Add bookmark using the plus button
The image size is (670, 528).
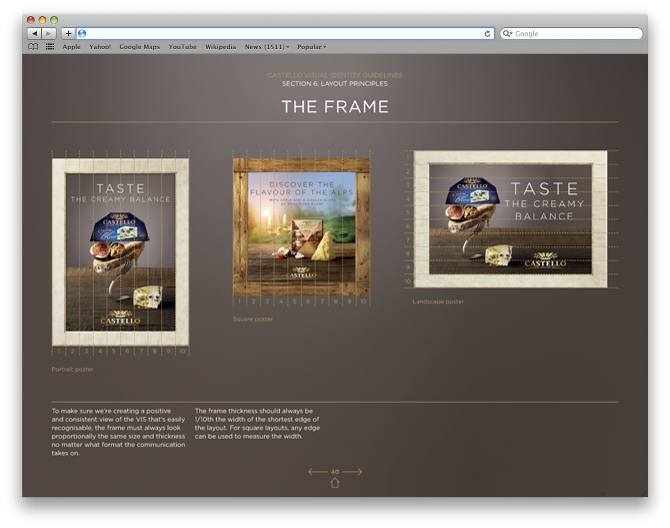click(68, 33)
